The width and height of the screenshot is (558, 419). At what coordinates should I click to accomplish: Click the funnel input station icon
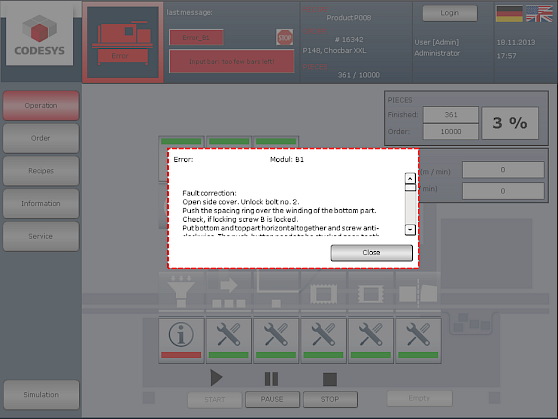coord(181,291)
